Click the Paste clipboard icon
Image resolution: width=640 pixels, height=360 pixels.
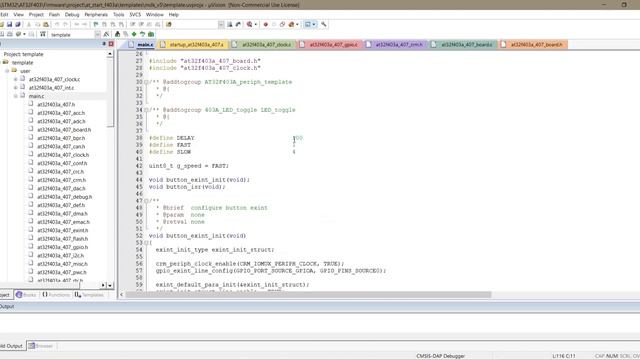46,24
